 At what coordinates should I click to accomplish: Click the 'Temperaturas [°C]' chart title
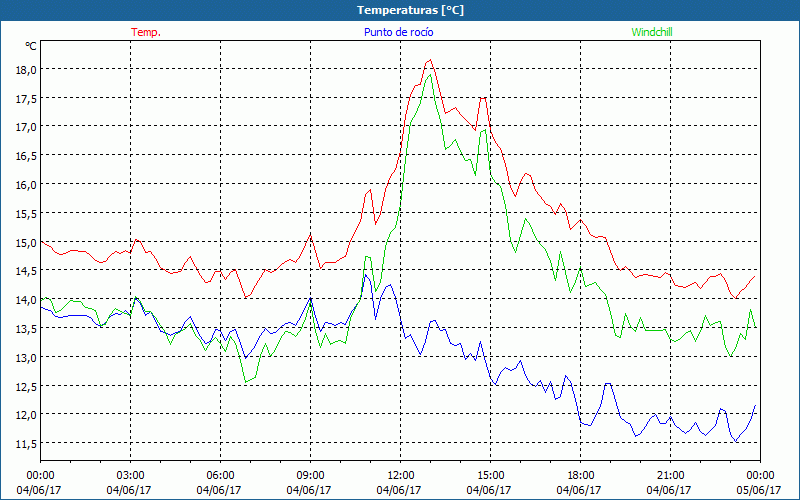point(410,10)
